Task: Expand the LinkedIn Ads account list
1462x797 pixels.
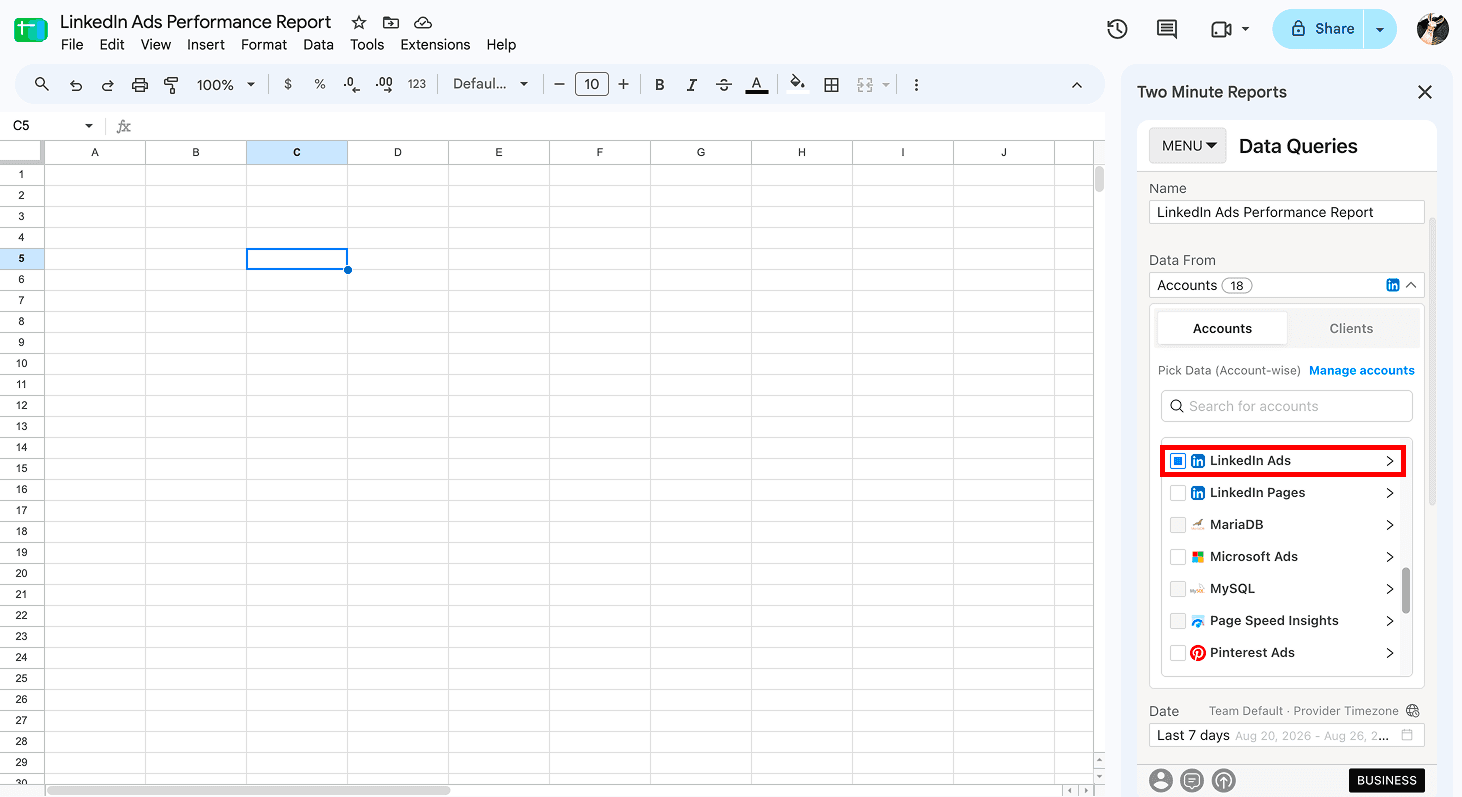Action: pyautogui.click(x=1390, y=461)
